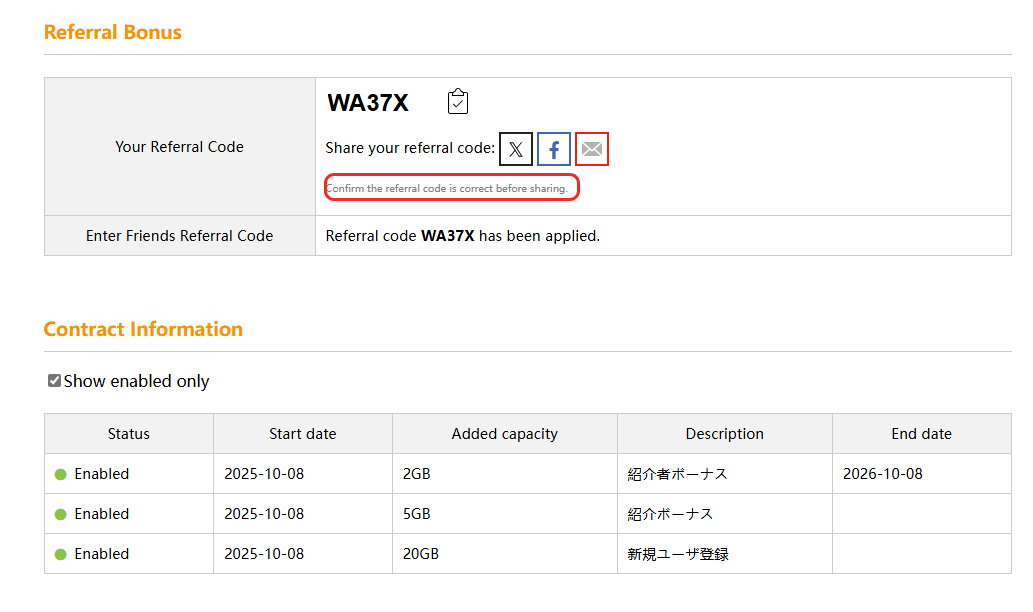Click the green status dot for 20GB row

click(61, 554)
